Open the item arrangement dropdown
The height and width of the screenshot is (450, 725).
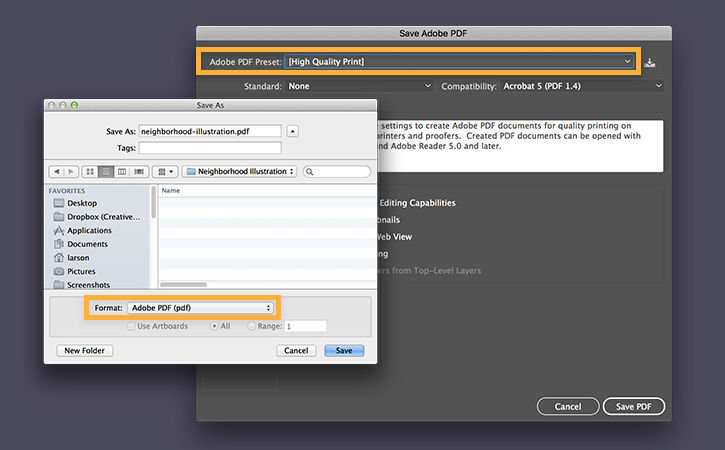(x=165, y=172)
